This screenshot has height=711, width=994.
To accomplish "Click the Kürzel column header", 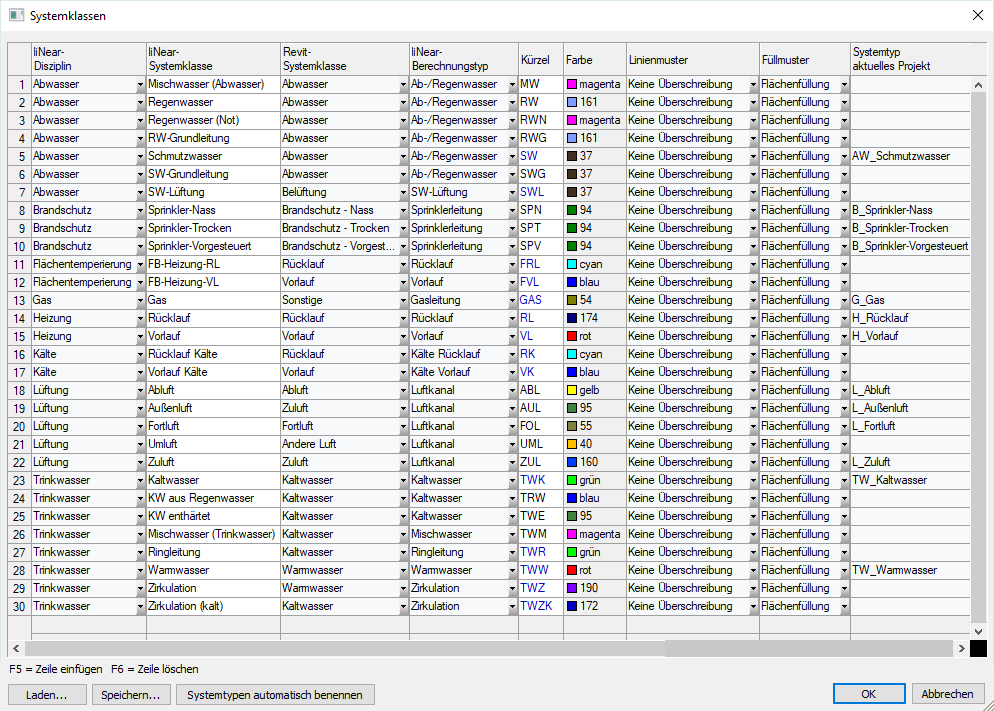I will point(541,59).
